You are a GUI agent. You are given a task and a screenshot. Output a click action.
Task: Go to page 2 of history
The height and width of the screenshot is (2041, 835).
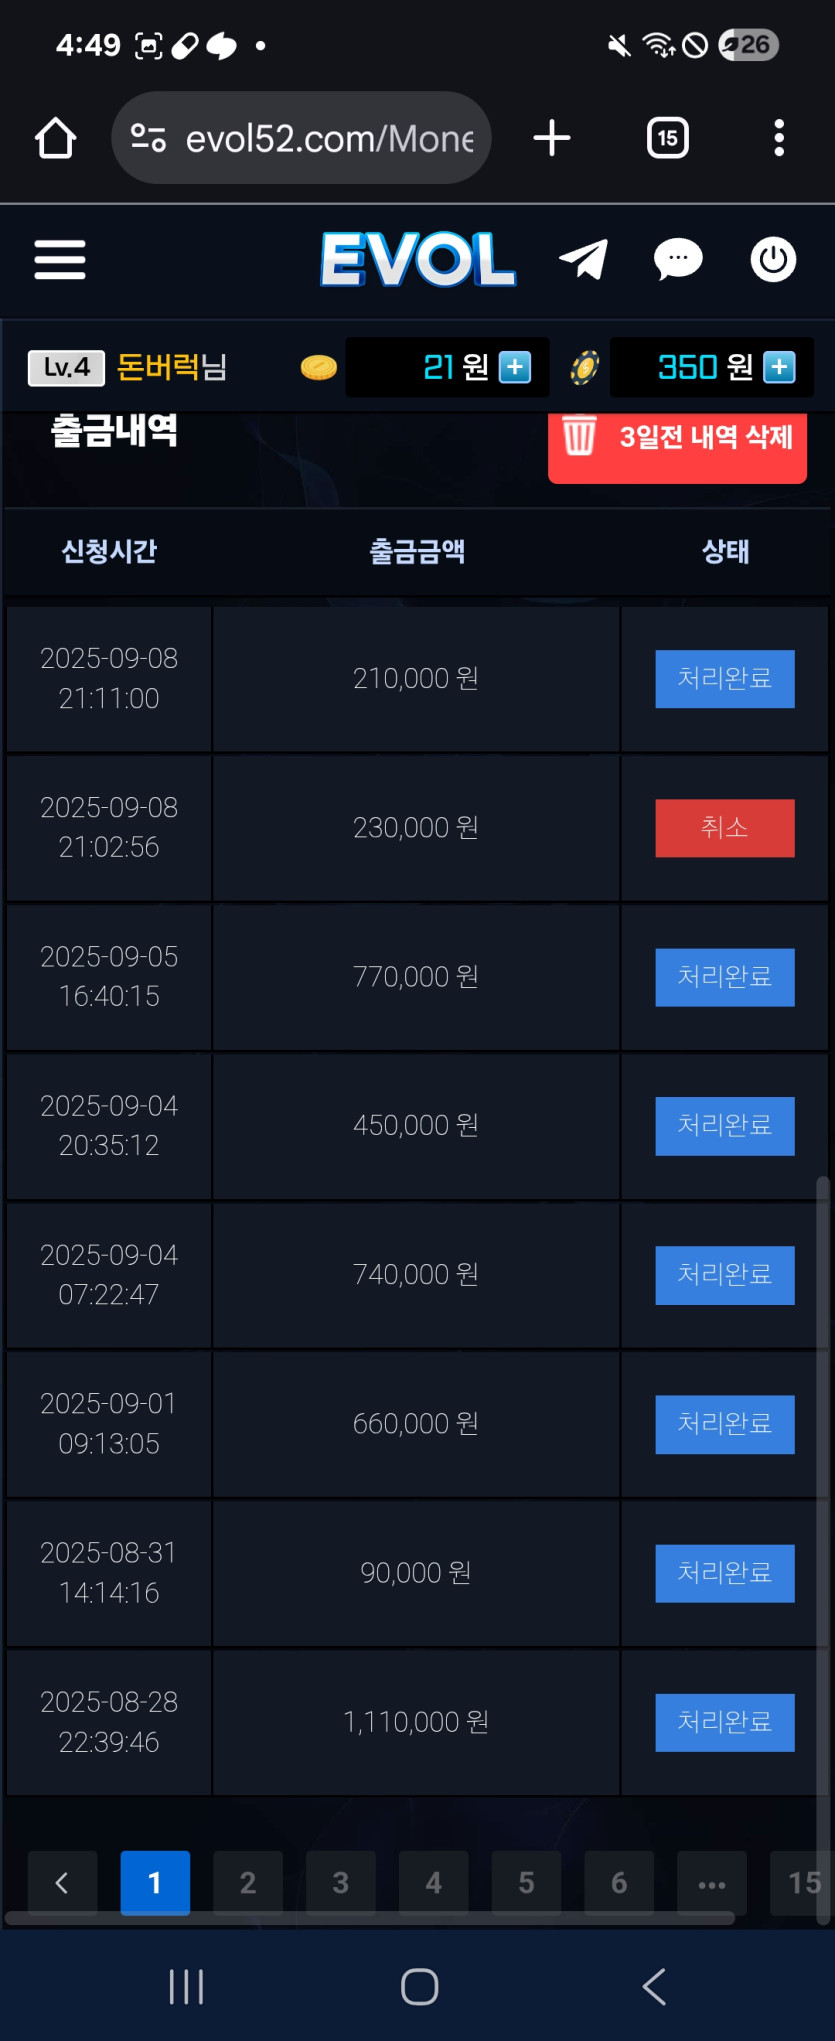248,1883
